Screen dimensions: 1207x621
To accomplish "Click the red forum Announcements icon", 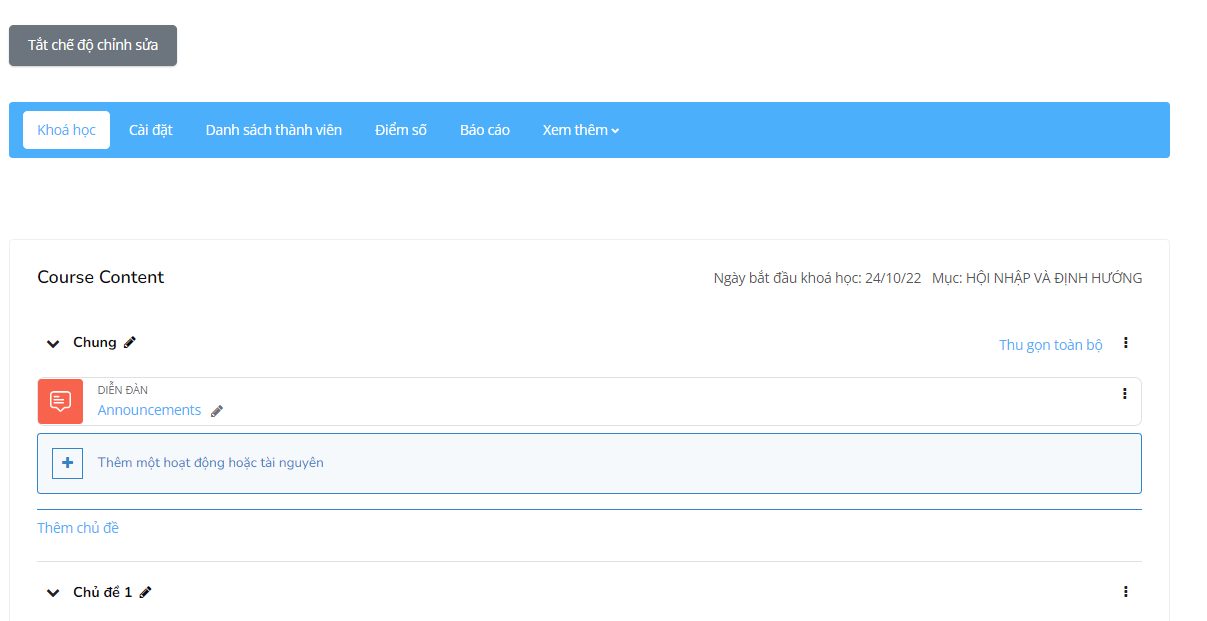I will pos(60,401).
